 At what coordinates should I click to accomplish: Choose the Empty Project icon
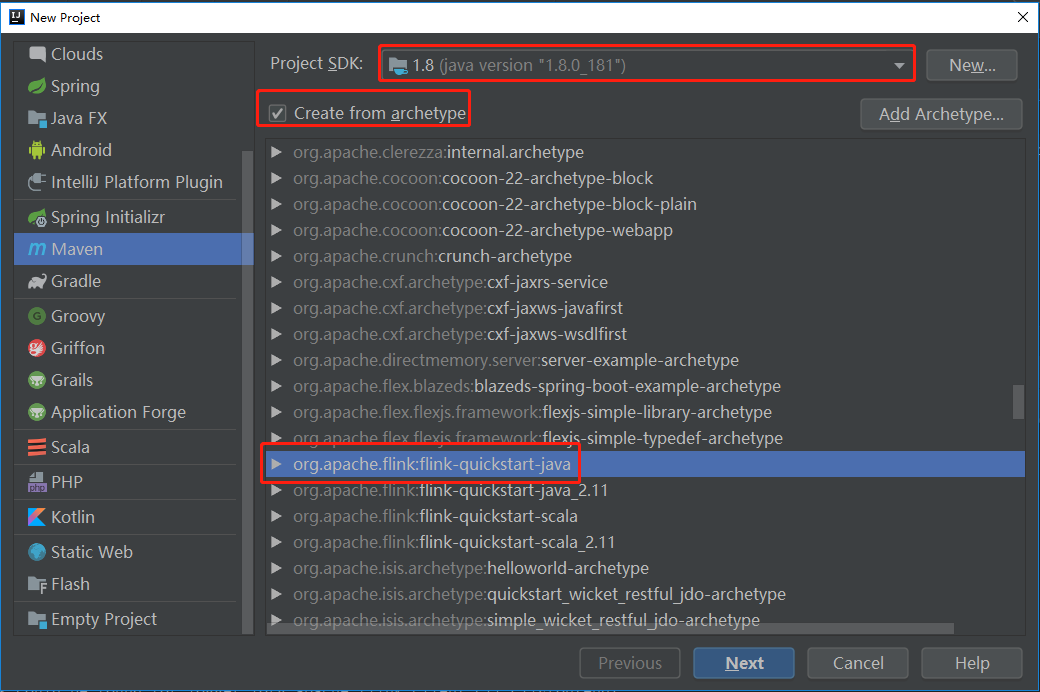pos(37,619)
